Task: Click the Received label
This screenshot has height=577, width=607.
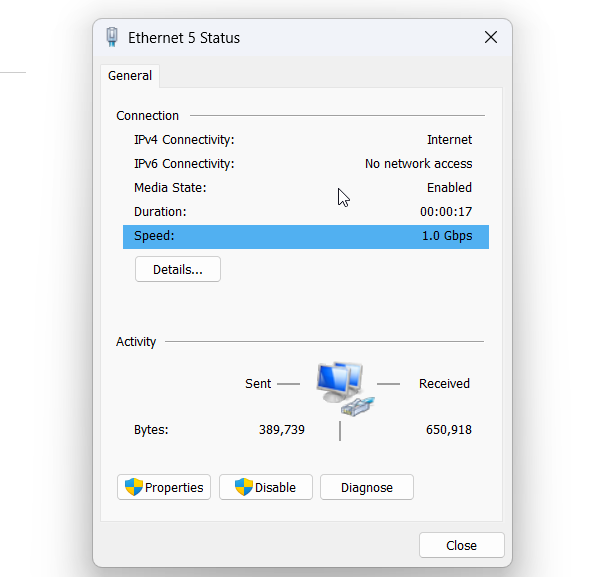Action: (x=444, y=384)
